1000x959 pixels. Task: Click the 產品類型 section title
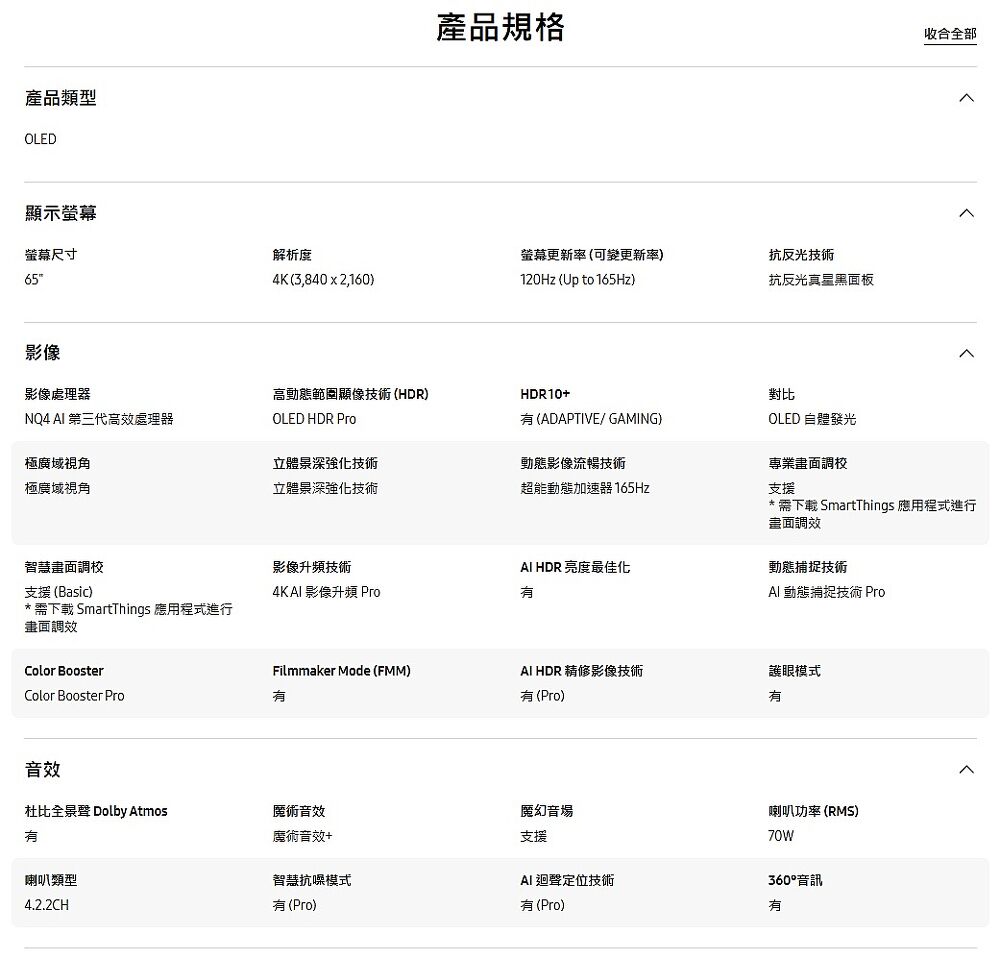pyautogui.click(x=61, y=98)
